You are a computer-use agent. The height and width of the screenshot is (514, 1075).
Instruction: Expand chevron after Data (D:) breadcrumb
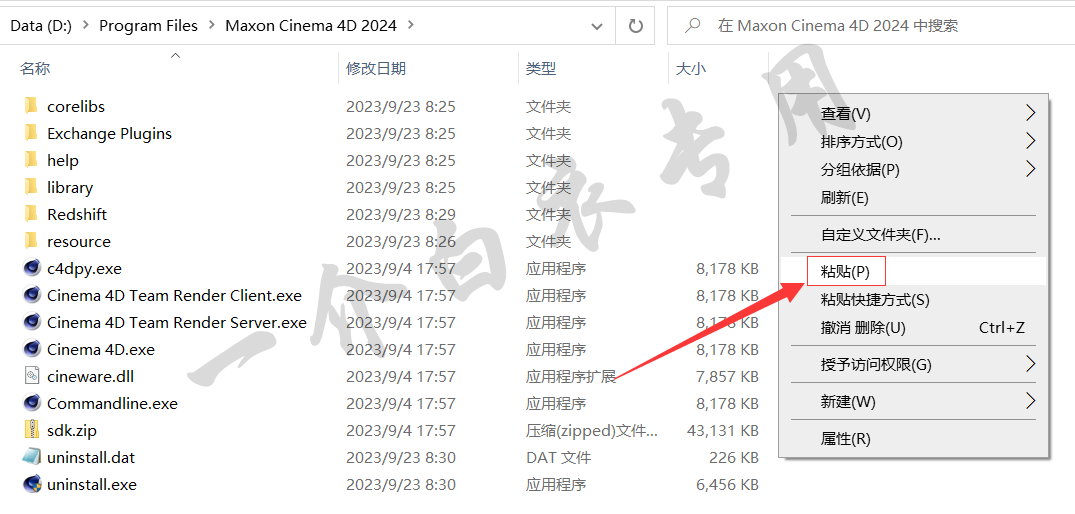click(x=85, y=25)
